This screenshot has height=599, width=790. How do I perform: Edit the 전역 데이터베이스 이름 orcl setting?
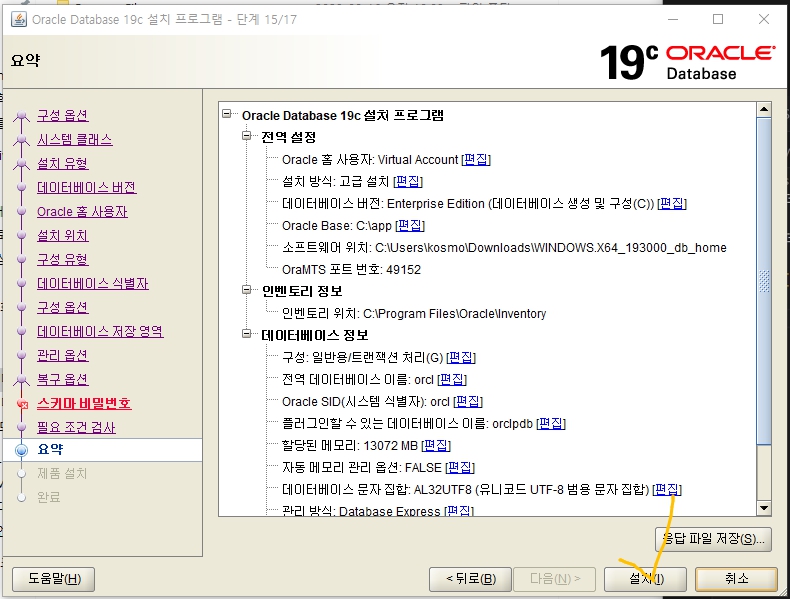452,379
